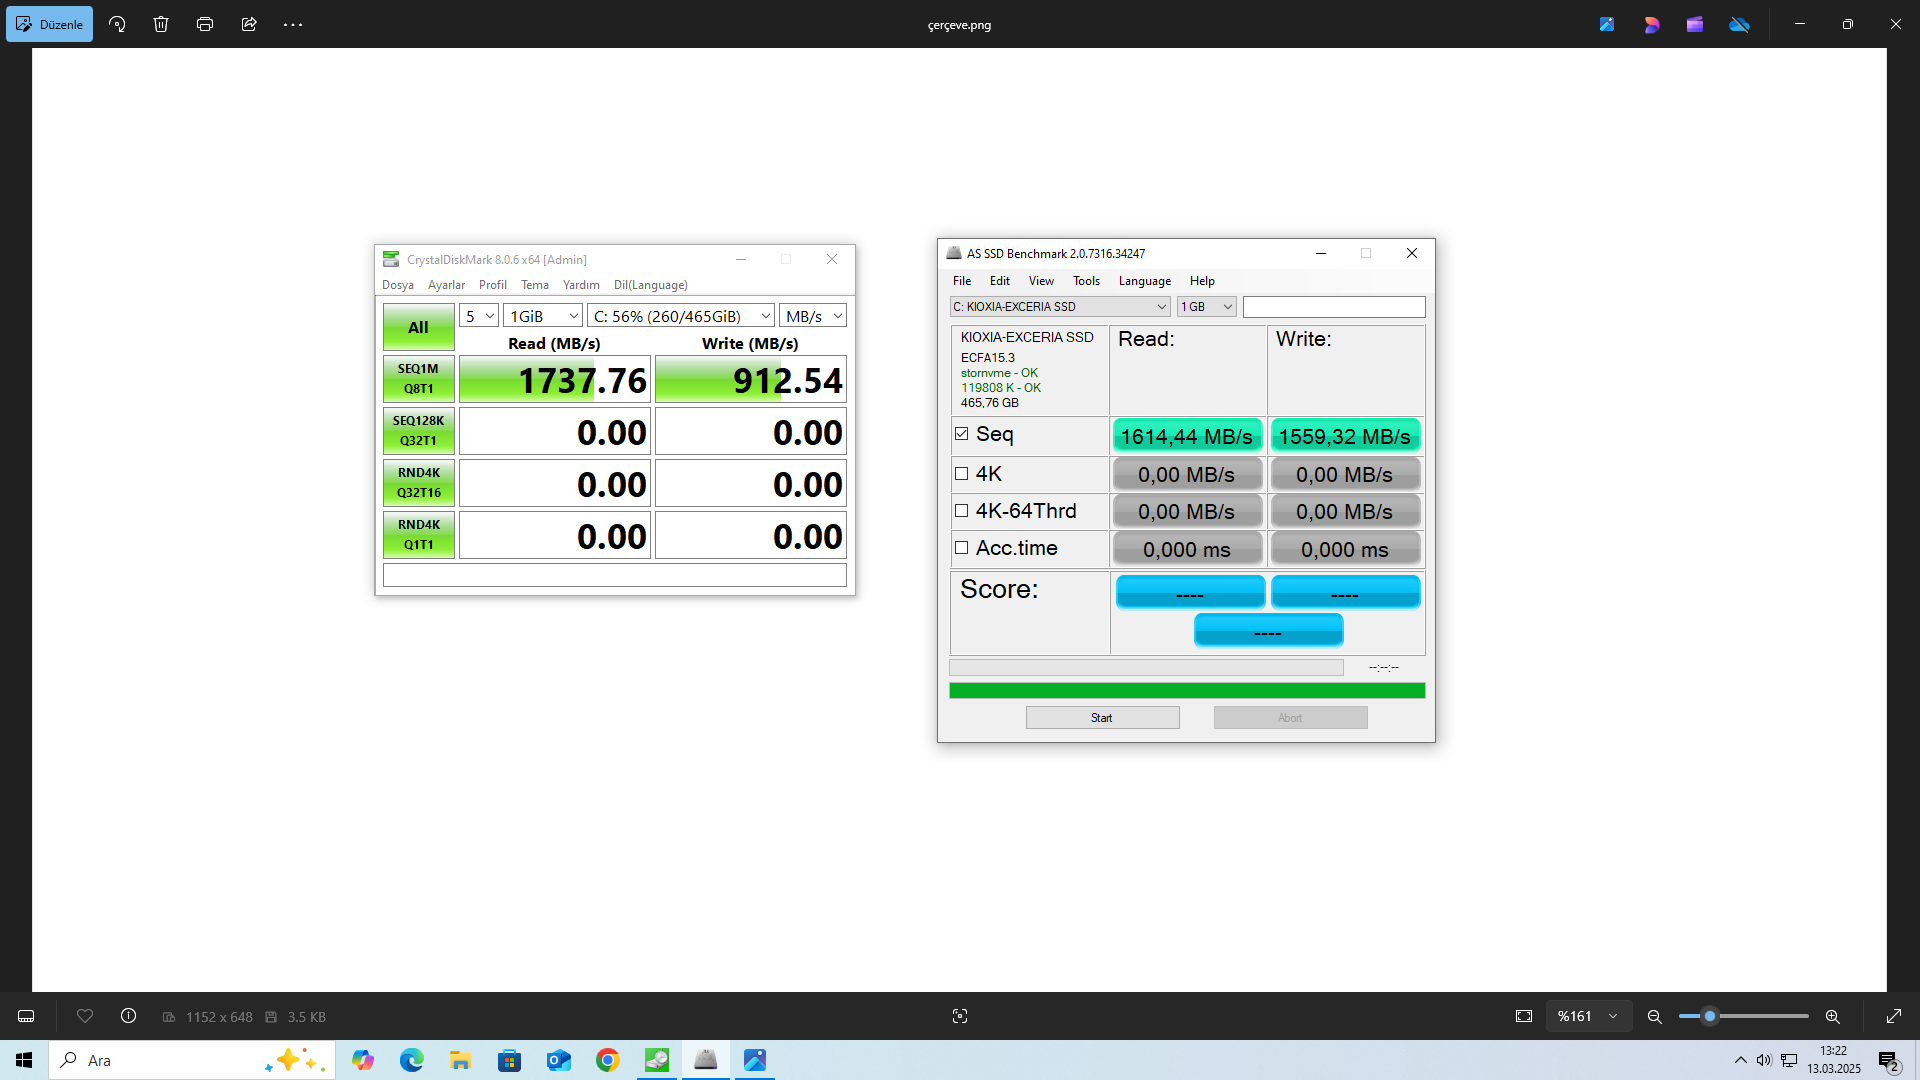Open the Windows Start menu
This screenshot has height=1080, width=1920.
(x=24, y=1060)
